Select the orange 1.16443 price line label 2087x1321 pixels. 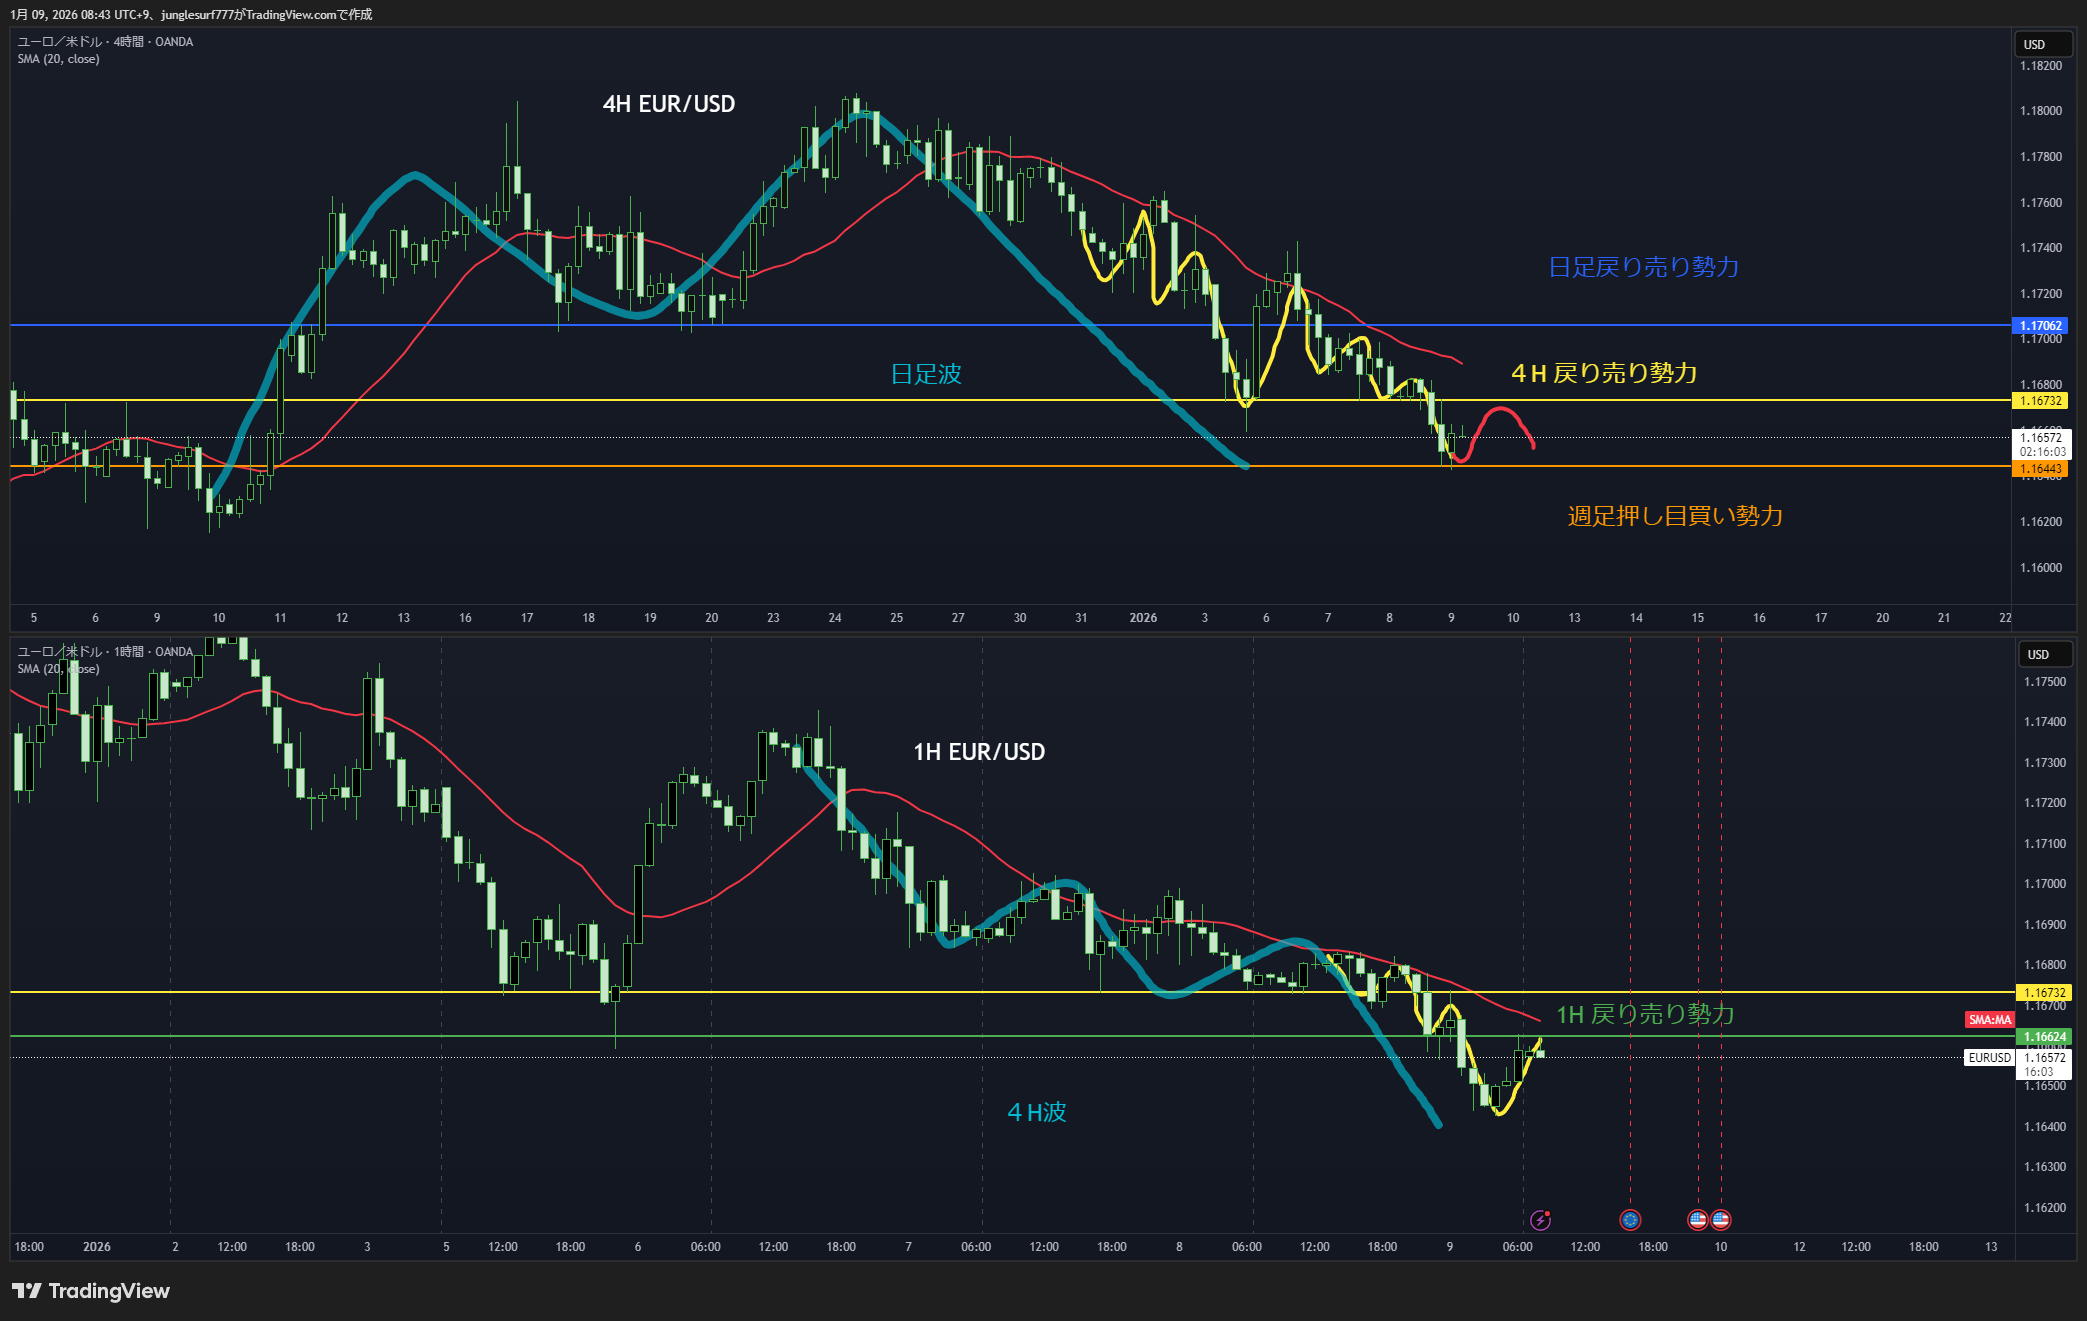(2040, 469)
